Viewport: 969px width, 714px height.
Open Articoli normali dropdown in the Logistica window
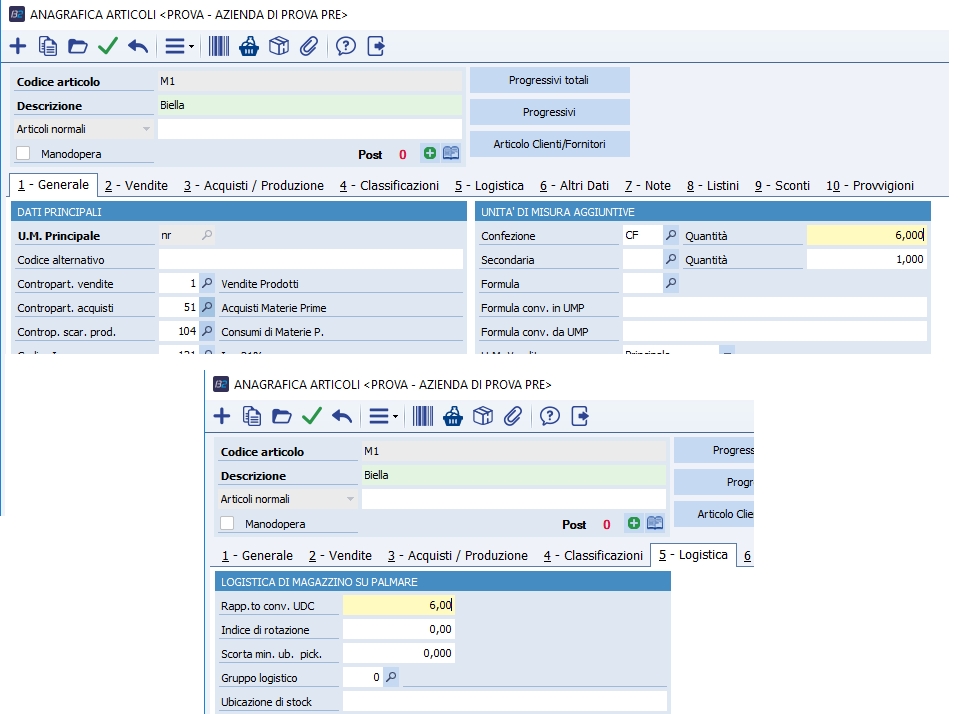pos(350,499)
